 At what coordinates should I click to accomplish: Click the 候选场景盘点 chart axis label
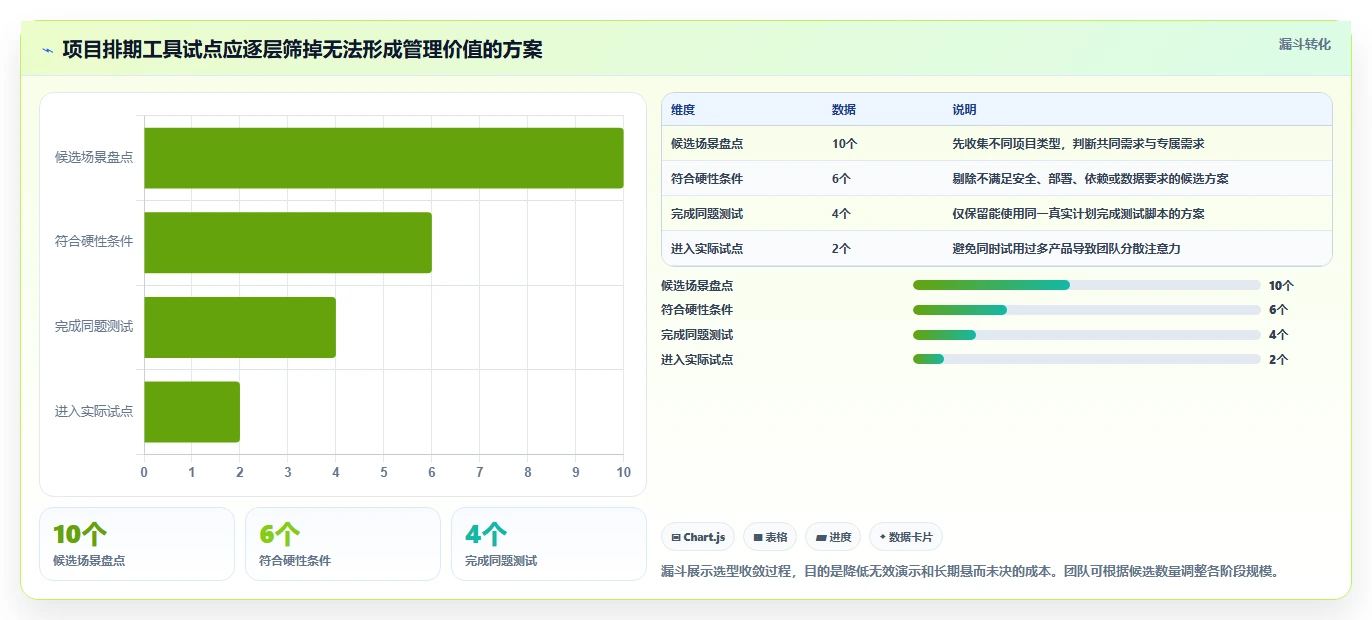pyautogui.click(x=94, y=158)
